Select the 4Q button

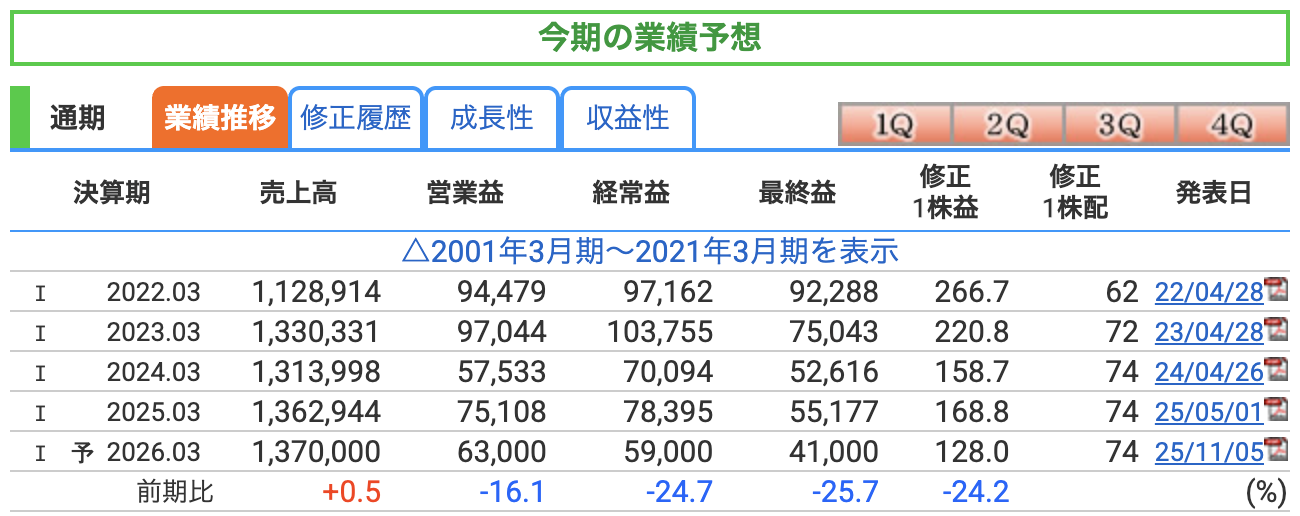(x=1231, y=125)
